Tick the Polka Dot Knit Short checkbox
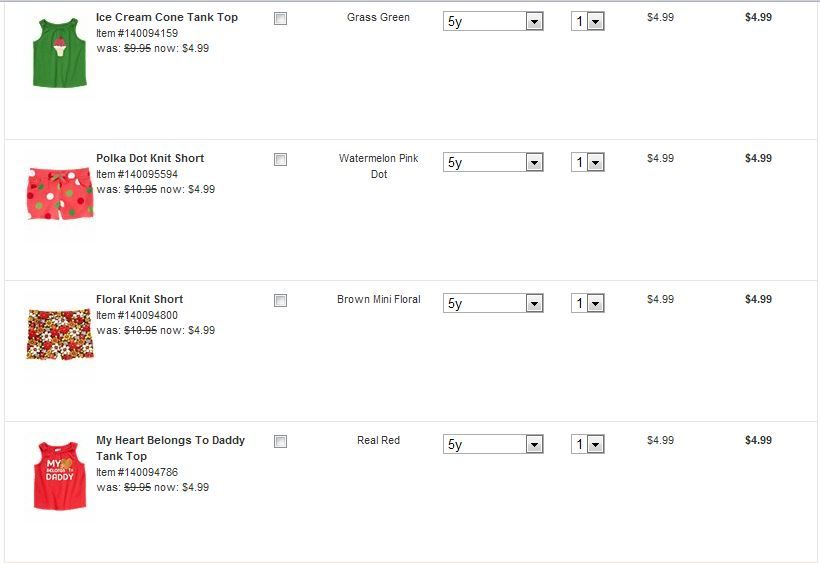820x563 pixels. 280,159
